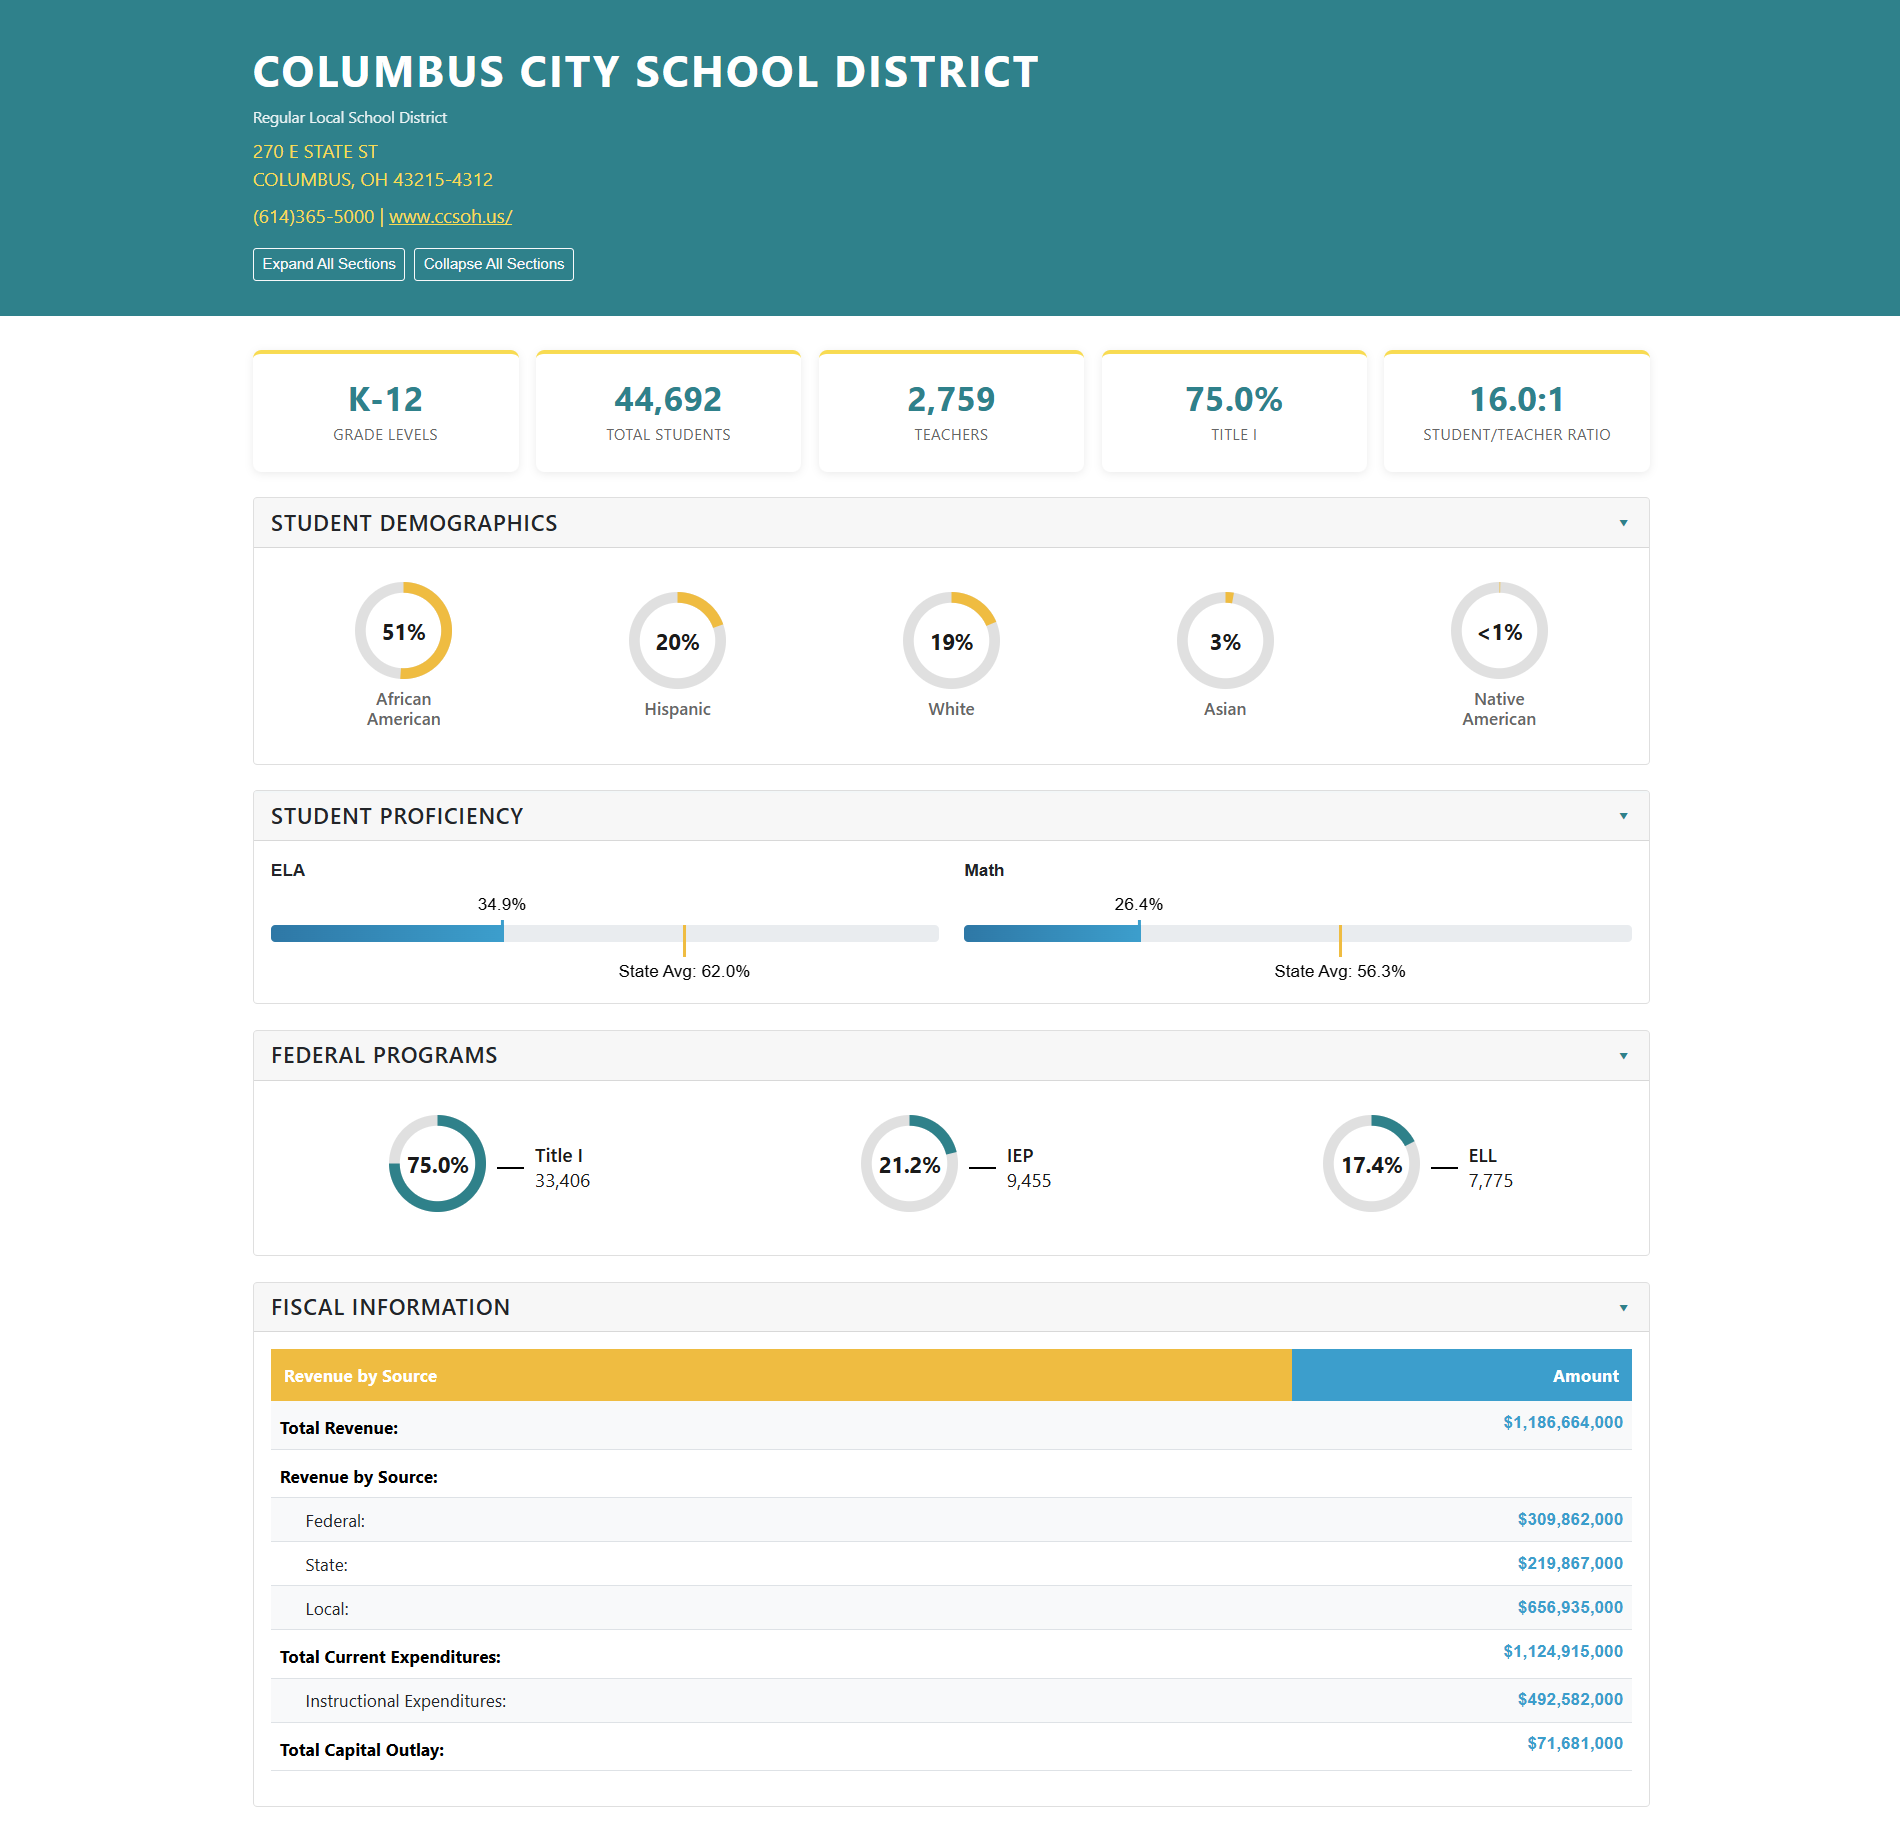Expand all sections button
Viewport: 1900px width, 1828px height.
click(x=329, y=264)
